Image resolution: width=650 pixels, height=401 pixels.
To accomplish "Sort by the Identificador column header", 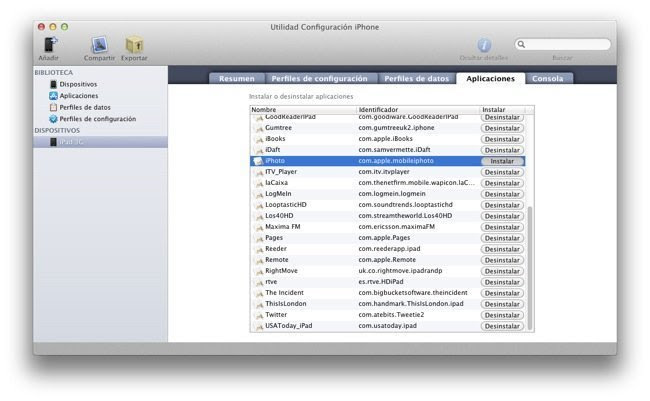I will [417, 109].
